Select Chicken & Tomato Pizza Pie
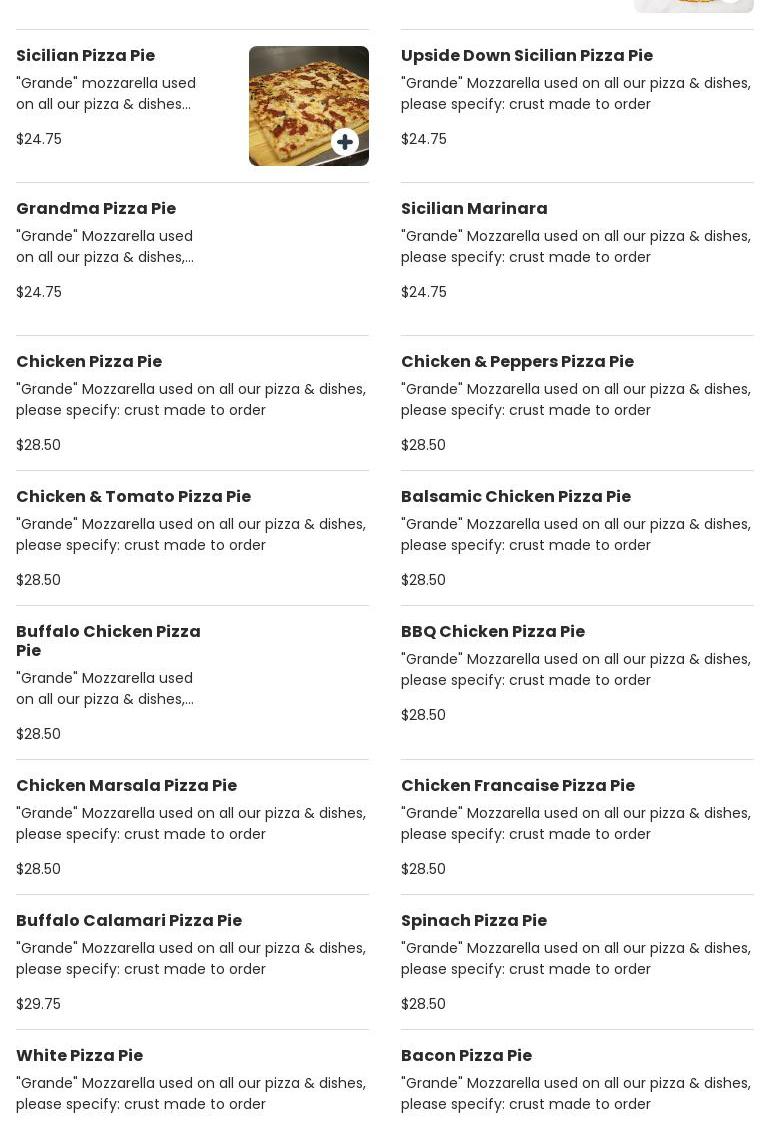Screen dimensions: 770x1124 pos(133,497)
